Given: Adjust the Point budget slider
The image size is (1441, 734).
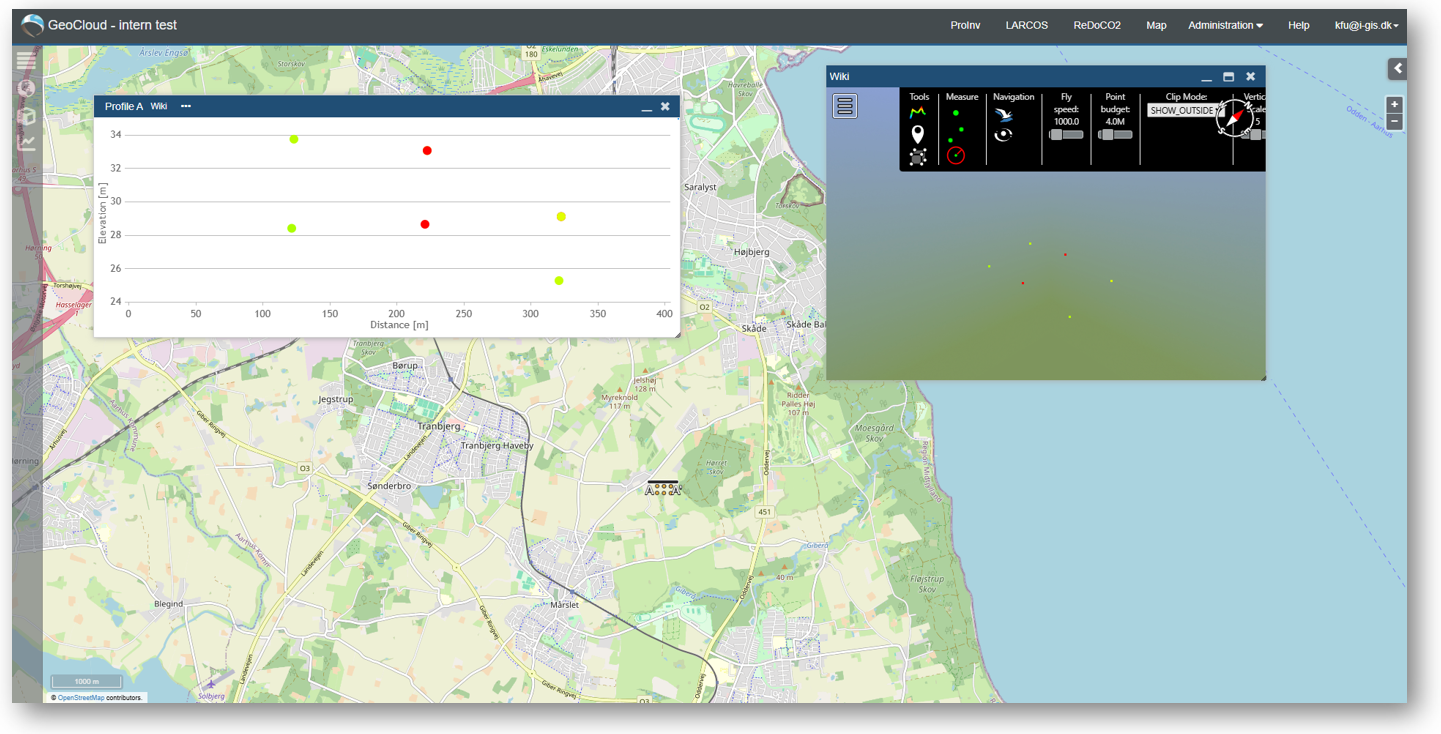Looking at the screenshot, I should pyautogui.click(x=1115, y=134).
